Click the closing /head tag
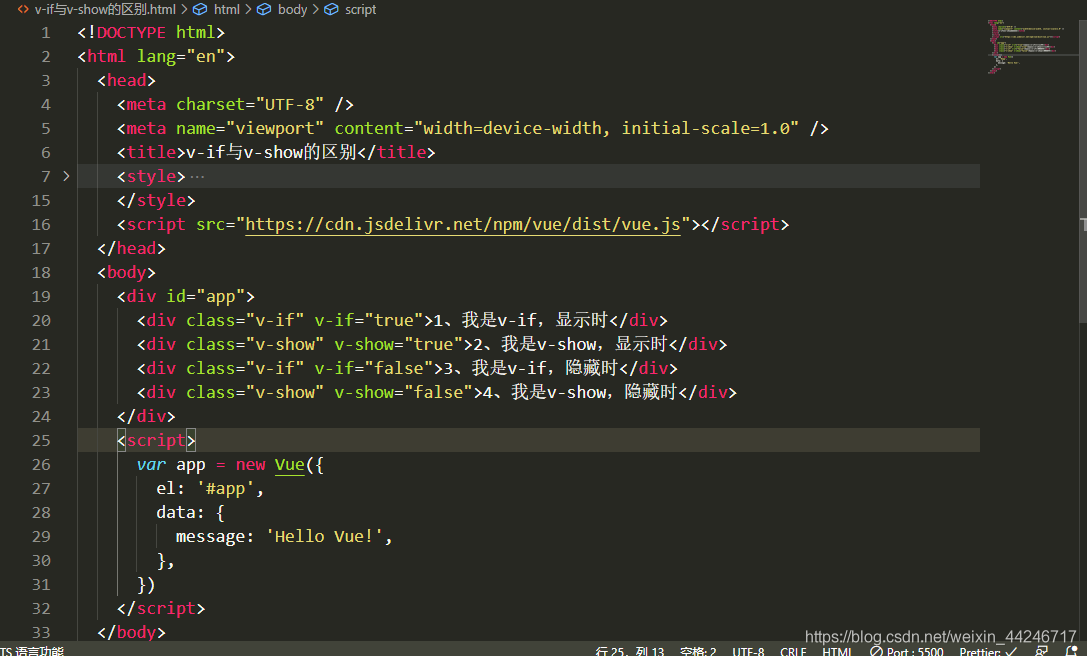1087x656 pixels. click(x=132, y=248)
